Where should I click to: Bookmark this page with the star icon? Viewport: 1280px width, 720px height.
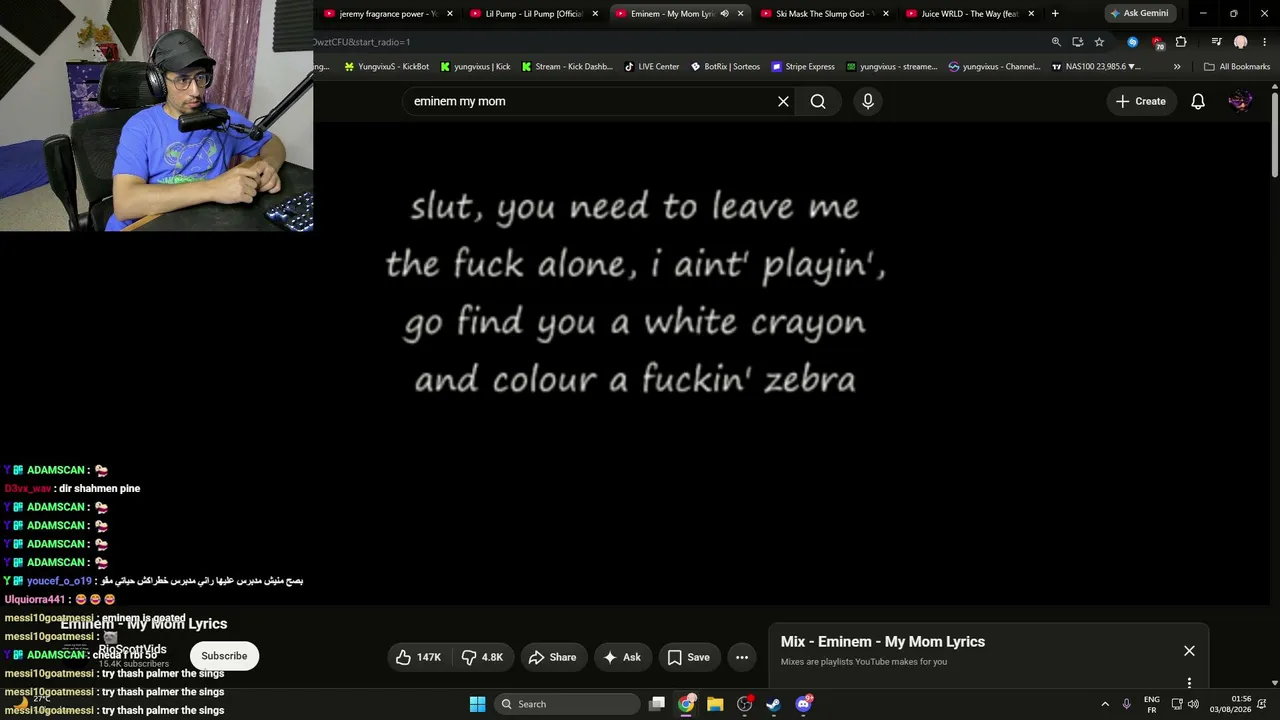(x=1099, y=42)
